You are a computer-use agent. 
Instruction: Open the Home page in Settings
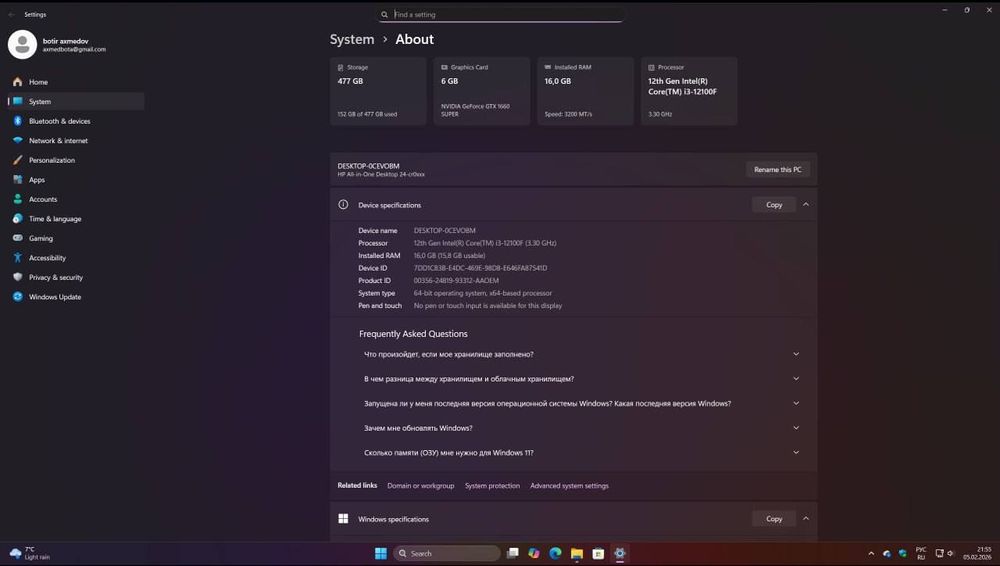[76, 82]
